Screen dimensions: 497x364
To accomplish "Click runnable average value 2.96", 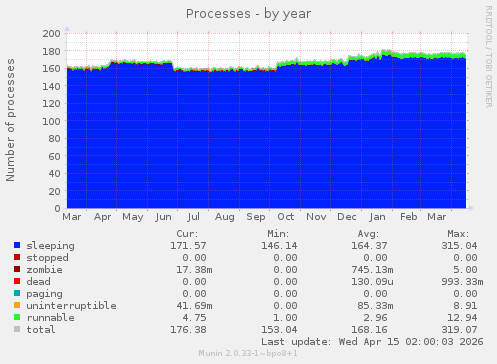I will (375, 318).
